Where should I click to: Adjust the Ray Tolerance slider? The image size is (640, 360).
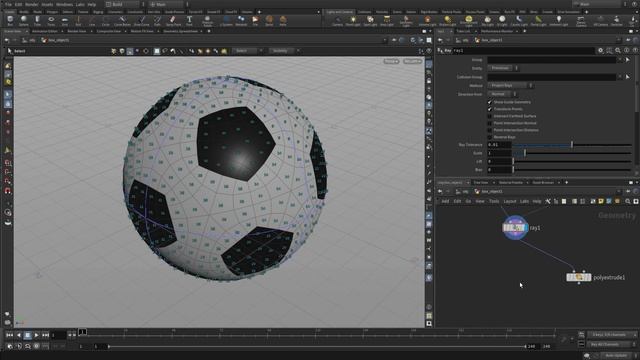[572, 144]
